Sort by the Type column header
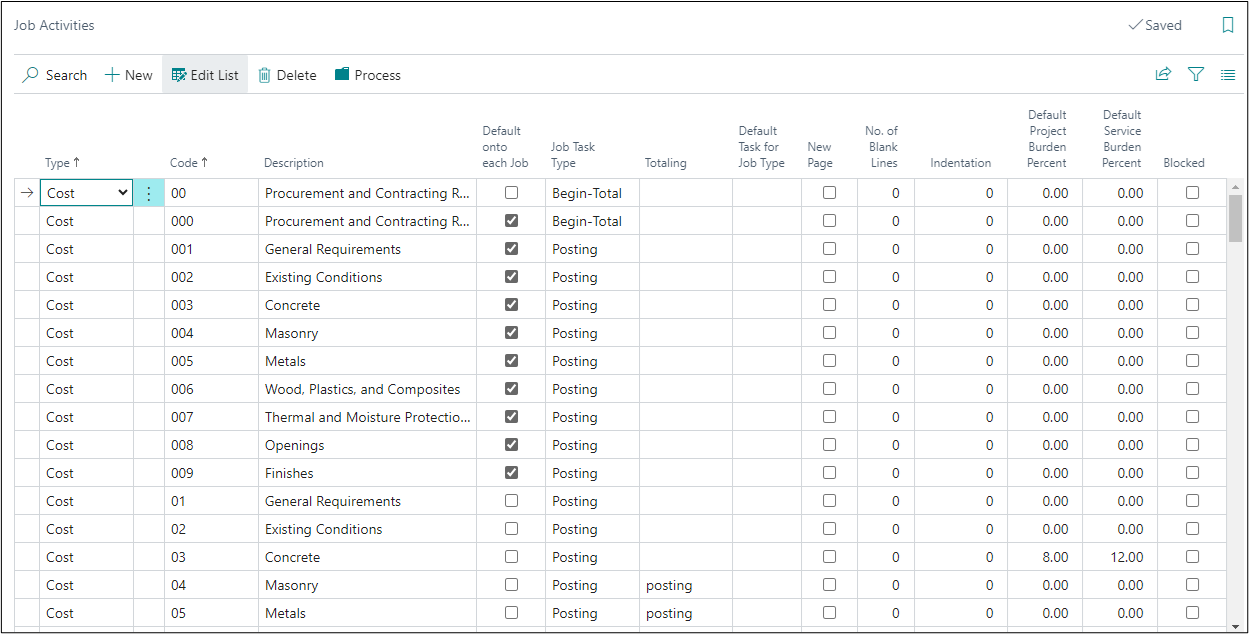This screenshot has height=634, width=1249. click(x=58, y=163)
